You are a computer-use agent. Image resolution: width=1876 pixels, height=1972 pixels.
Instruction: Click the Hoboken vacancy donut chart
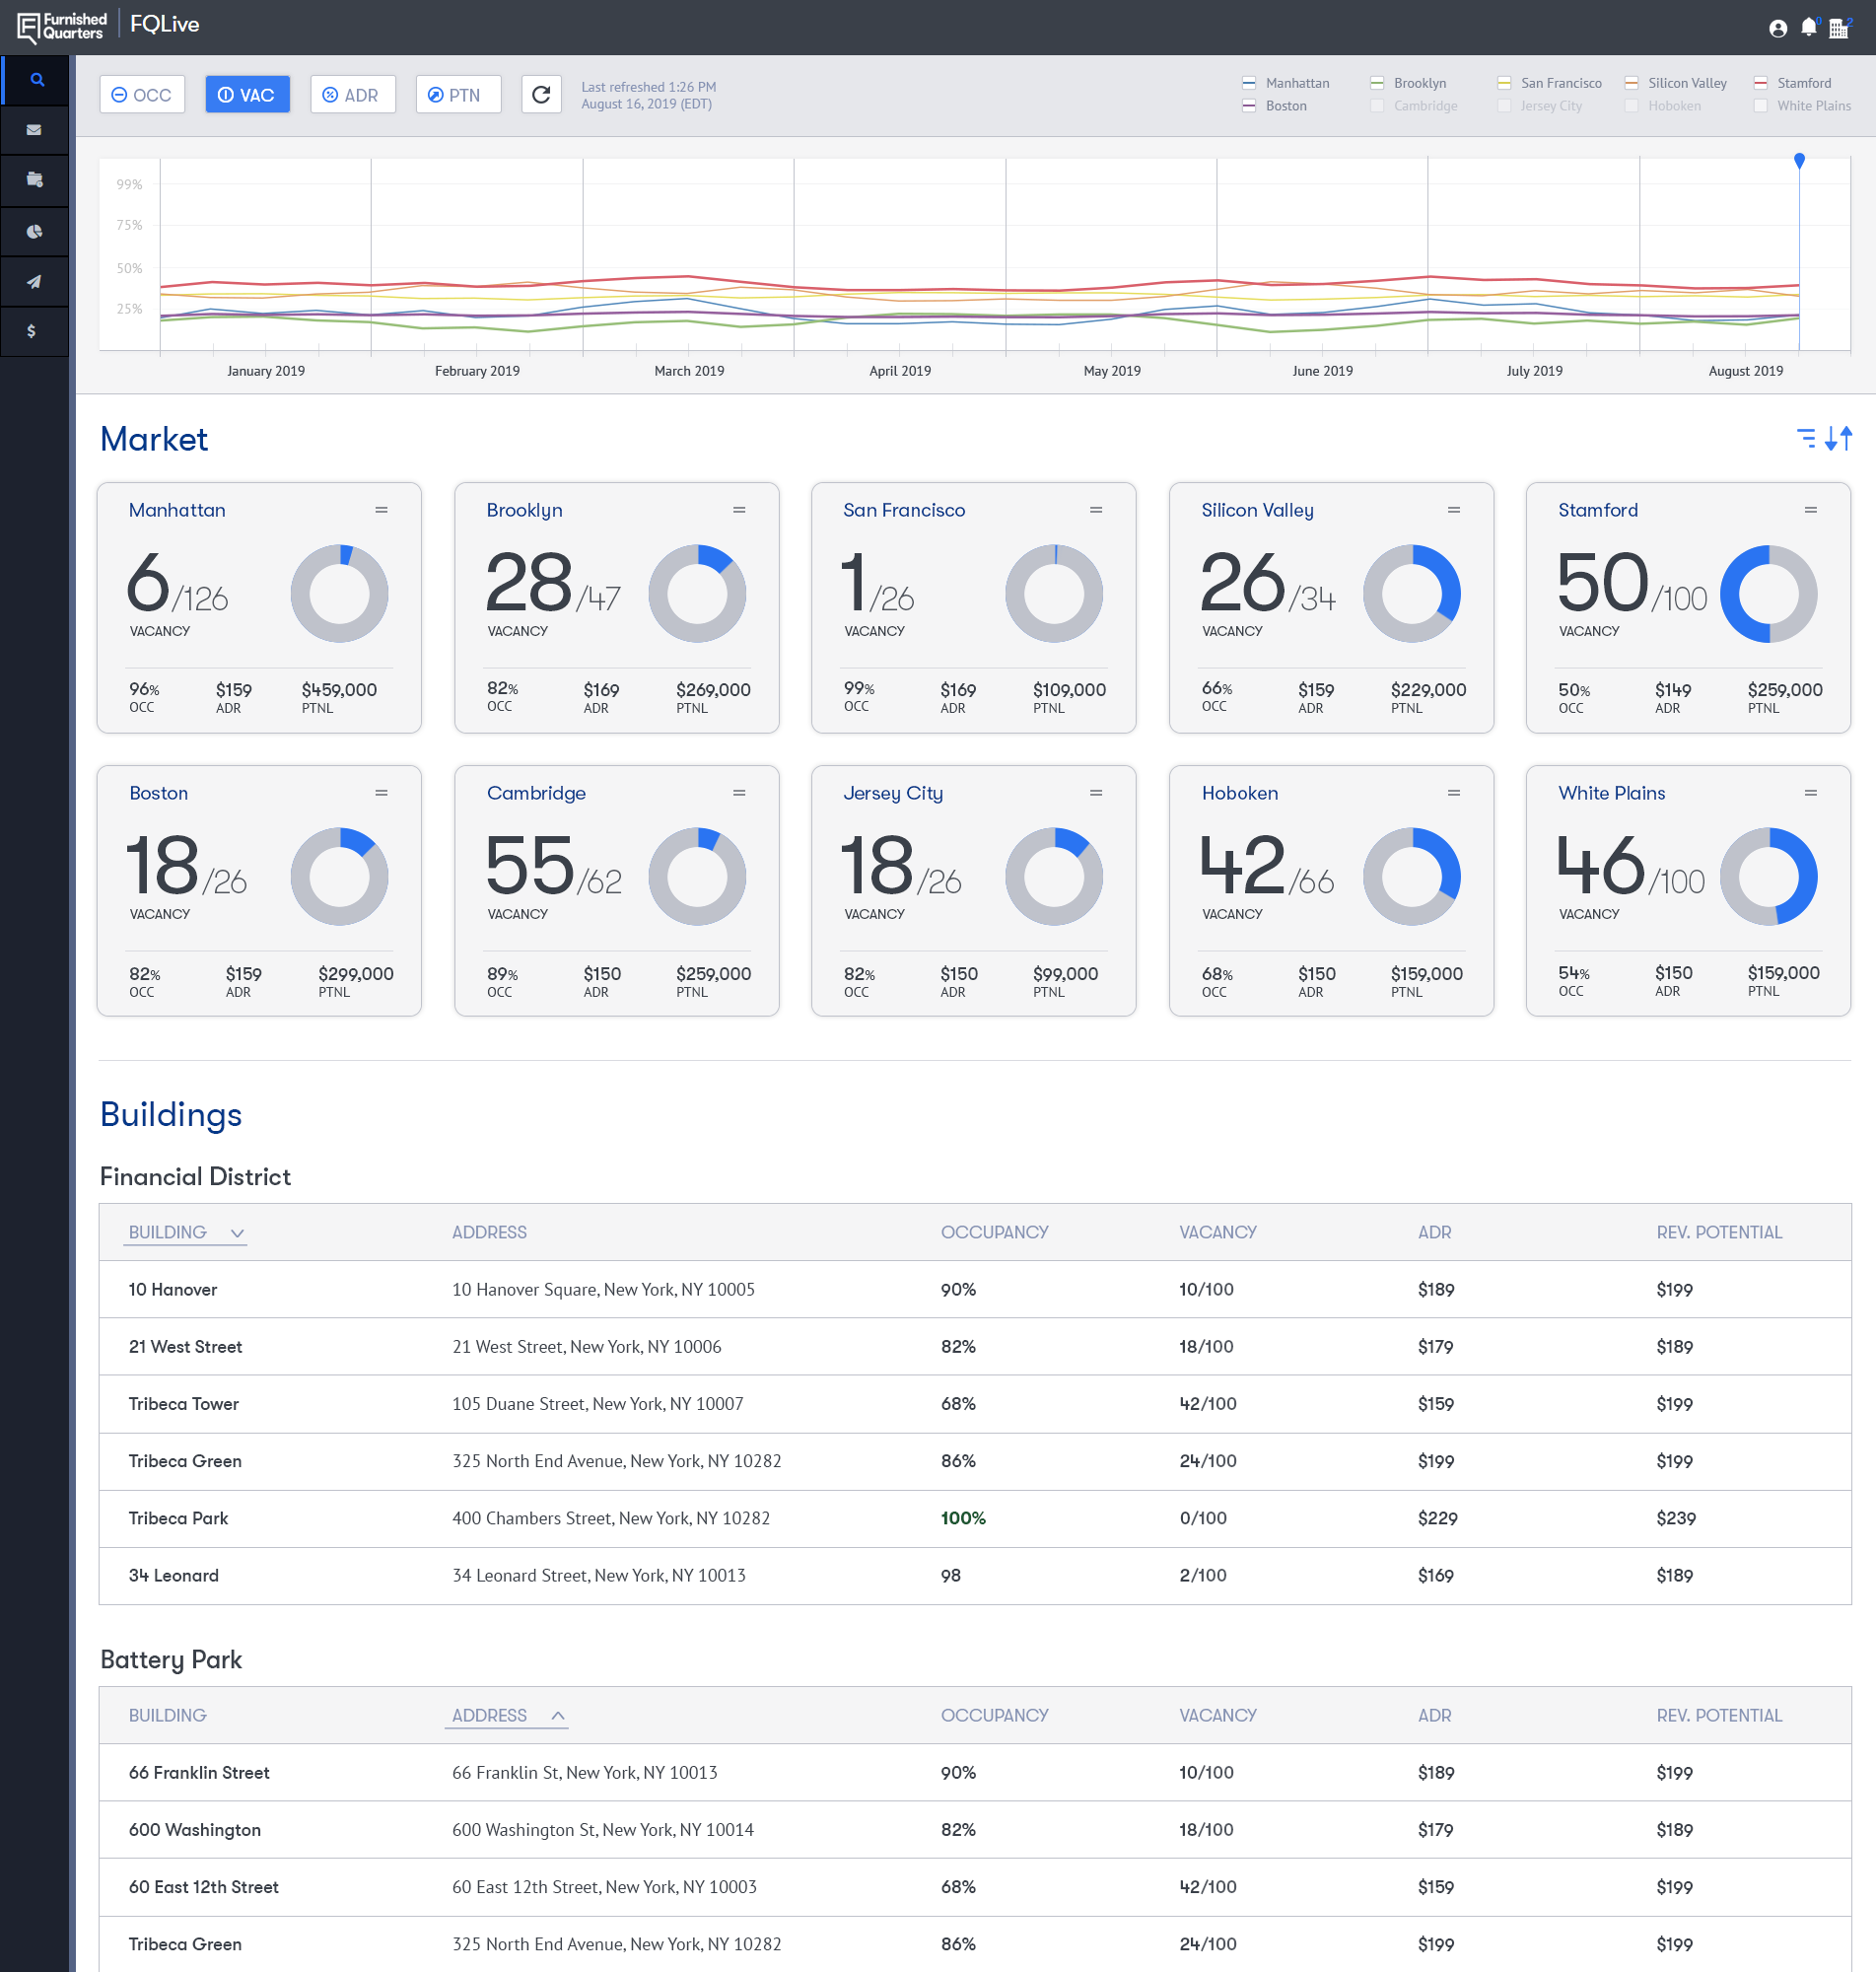(x=1412, y=877)
